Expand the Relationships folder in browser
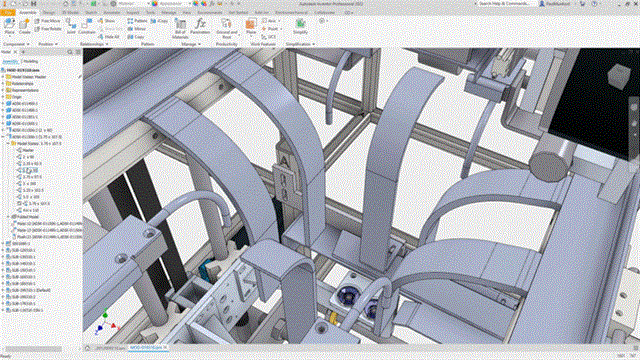 point(3,83)
